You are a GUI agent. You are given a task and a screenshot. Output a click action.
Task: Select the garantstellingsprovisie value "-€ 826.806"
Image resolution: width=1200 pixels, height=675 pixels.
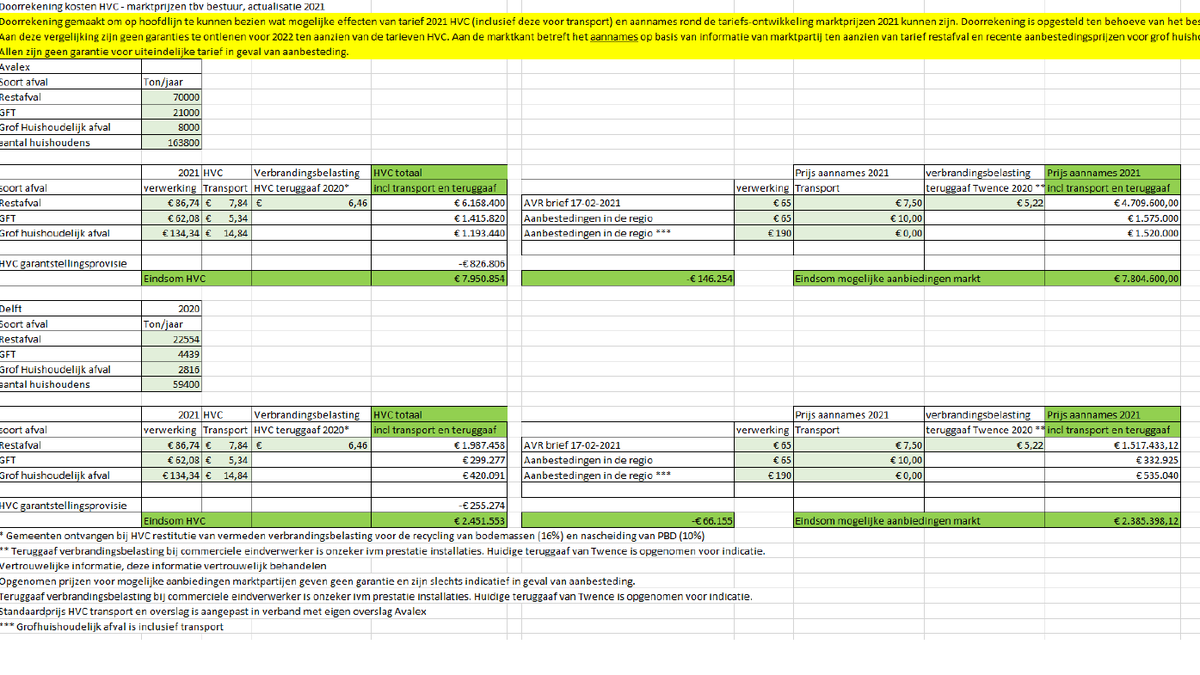[x=438, y=263]
